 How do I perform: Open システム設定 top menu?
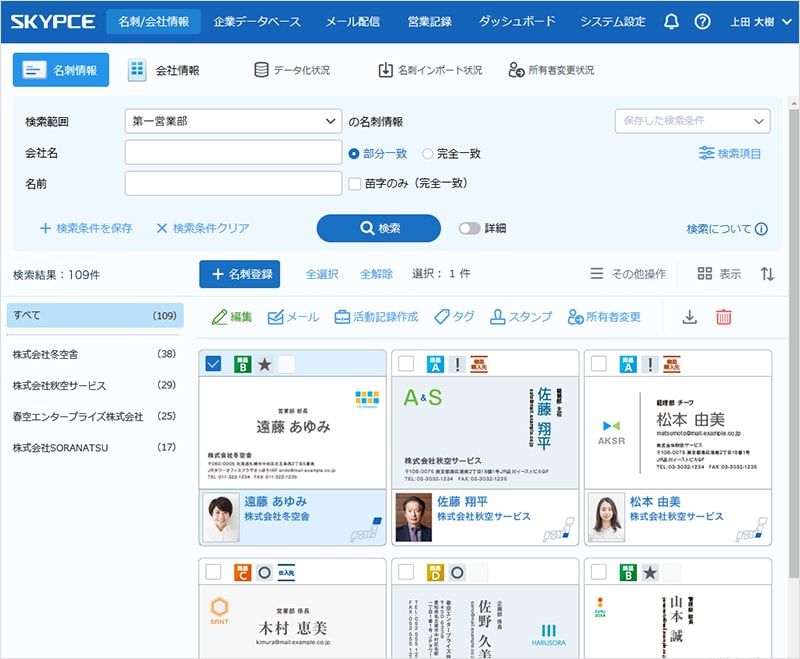613,21
